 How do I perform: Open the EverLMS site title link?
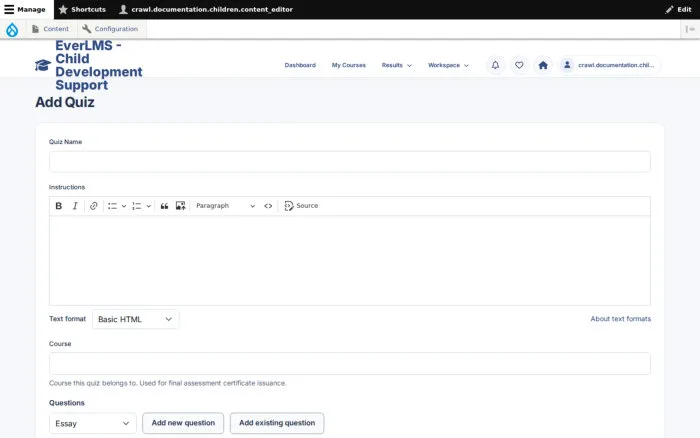(99, 65)
